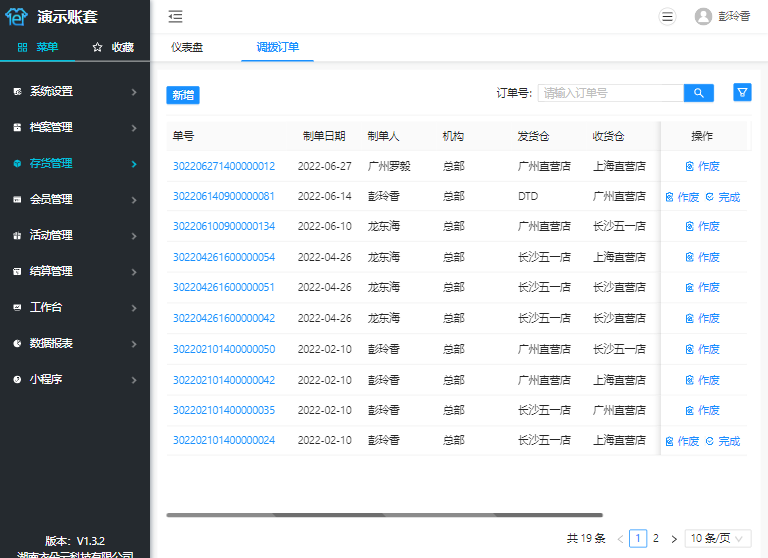This screenshot has width=768, height=558.
Task: Click the DTD warehouse cell
Action: [528, 196]
